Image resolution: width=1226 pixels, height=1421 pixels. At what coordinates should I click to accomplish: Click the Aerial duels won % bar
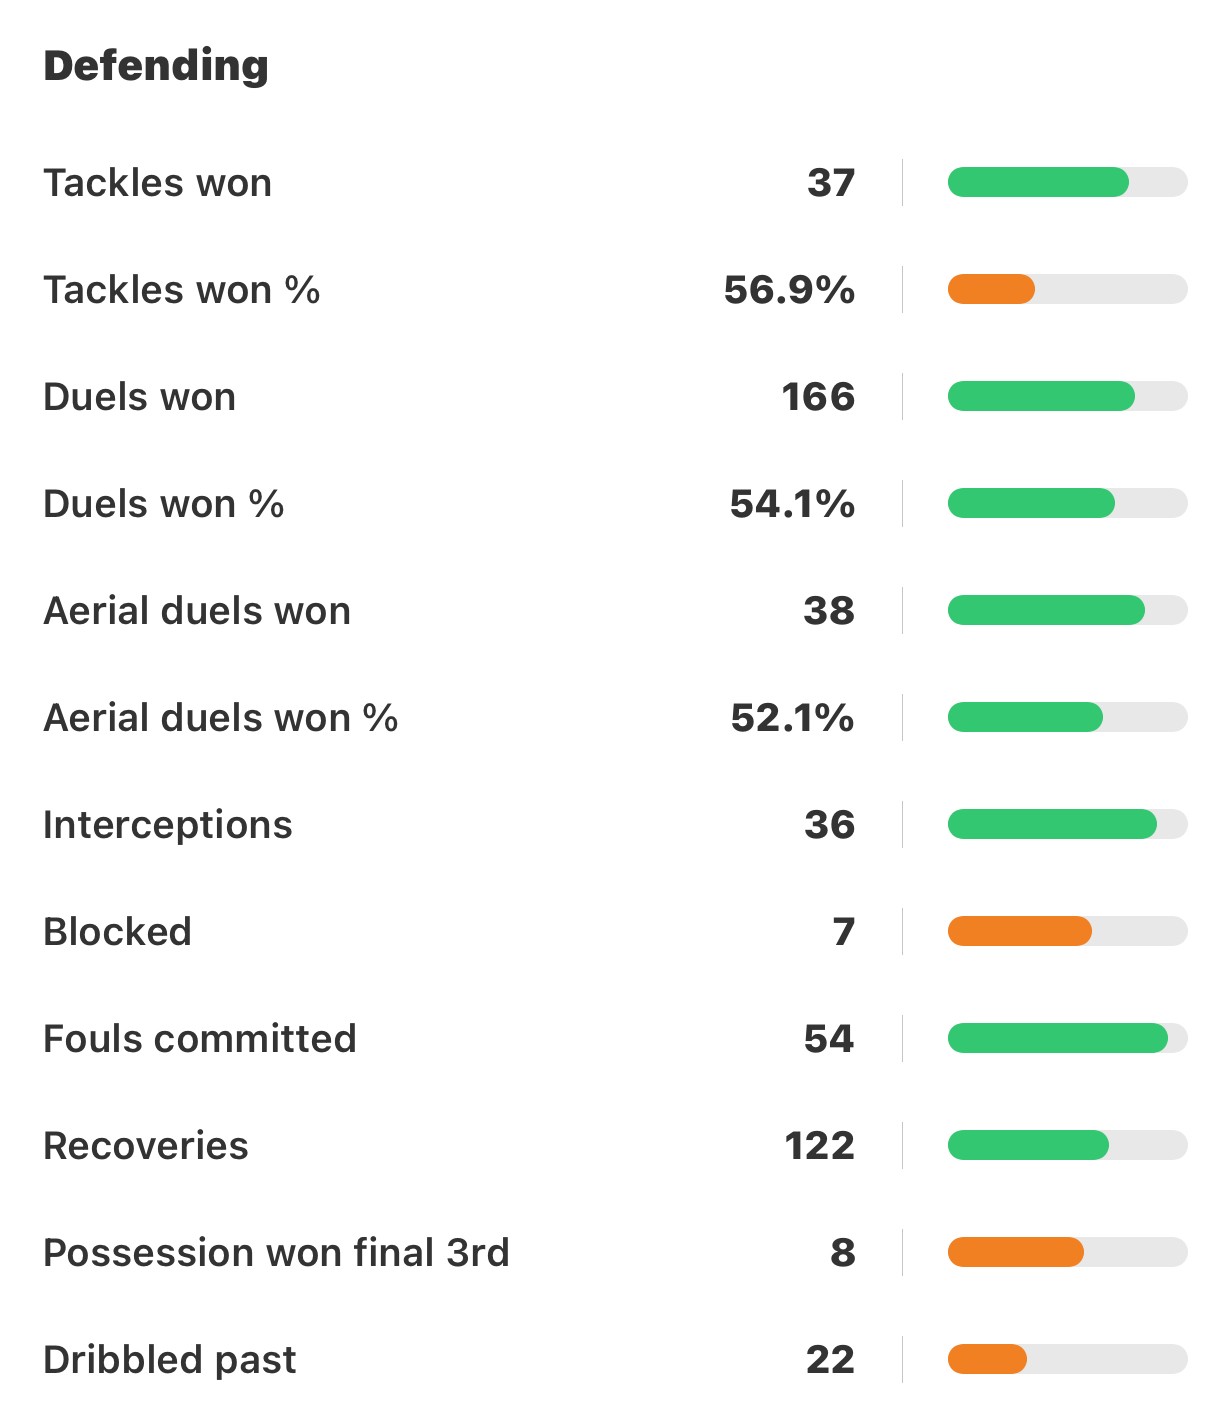tap(1067, 718)
